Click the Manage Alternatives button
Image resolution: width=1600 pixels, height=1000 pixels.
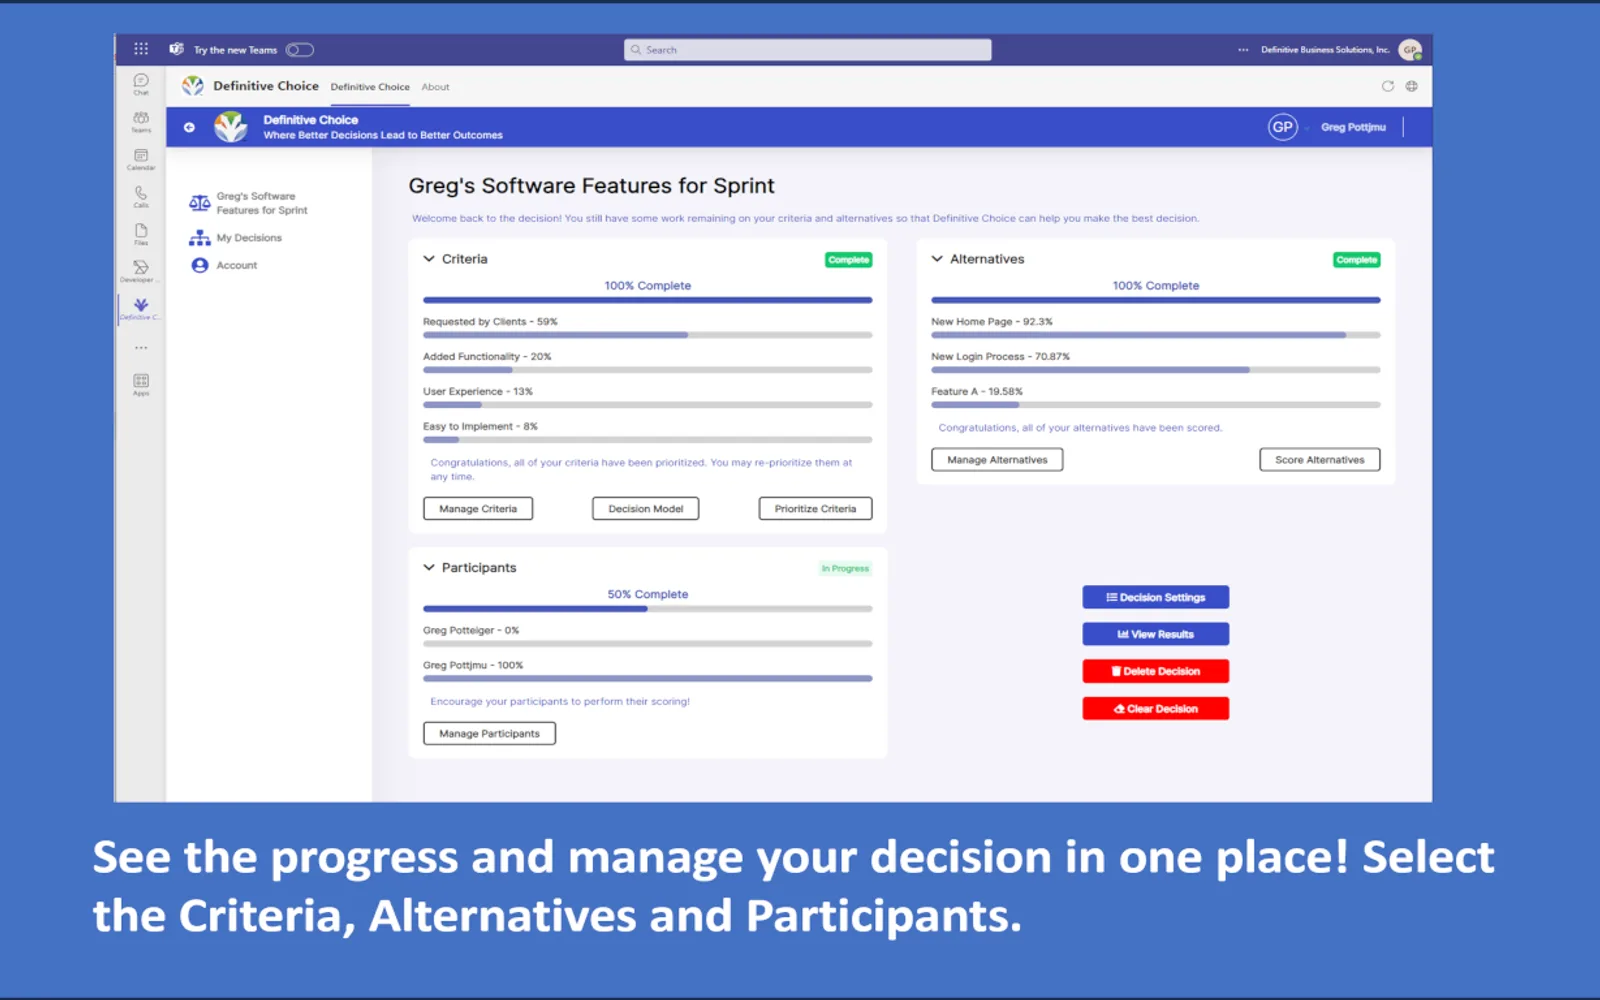(x=997, y=460)
